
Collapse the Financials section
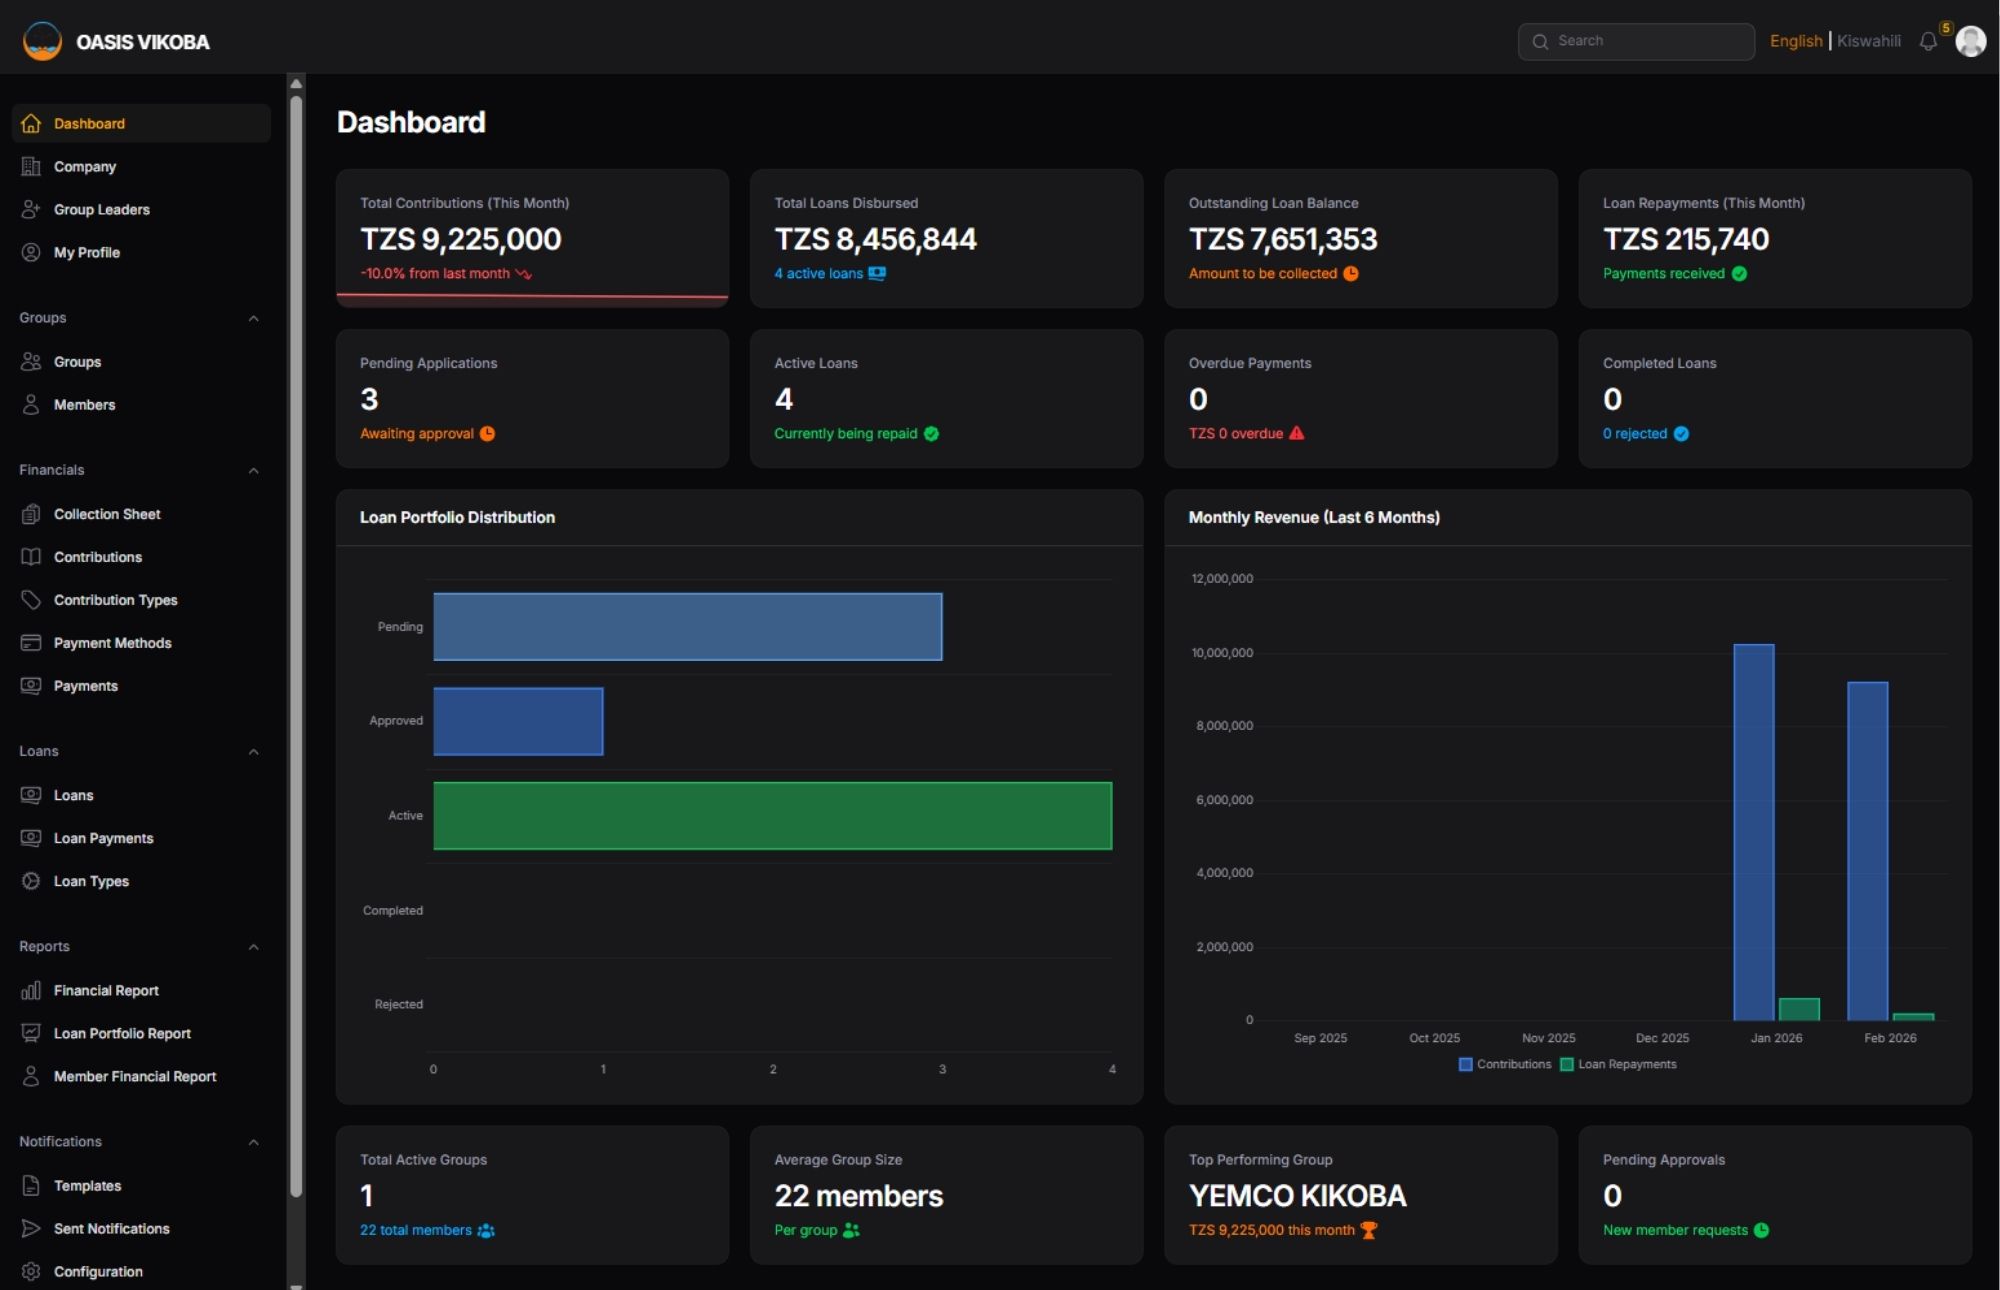[253, 470]
